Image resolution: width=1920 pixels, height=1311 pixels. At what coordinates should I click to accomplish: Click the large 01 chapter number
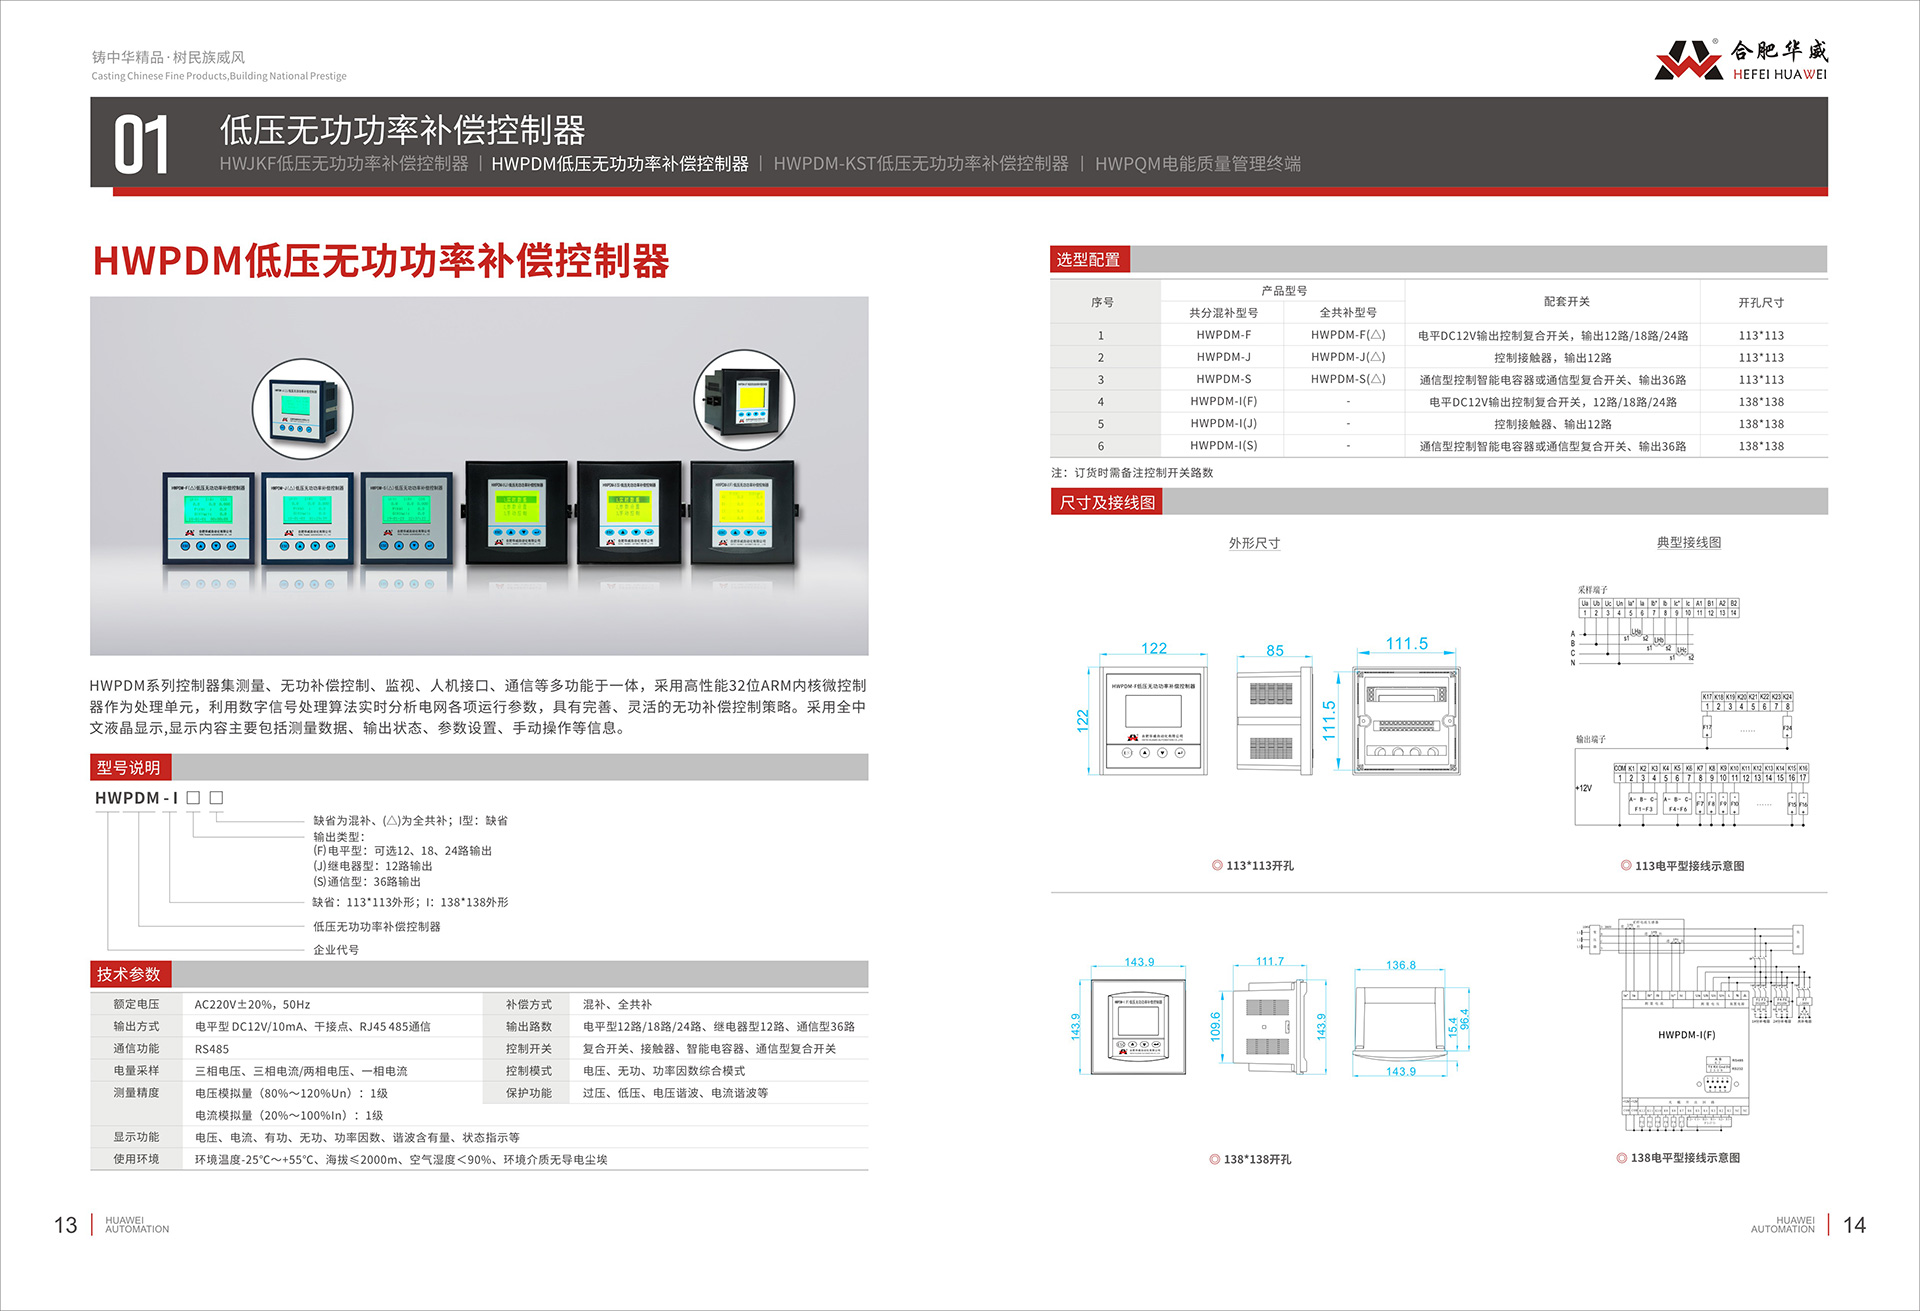pos(141,146)
